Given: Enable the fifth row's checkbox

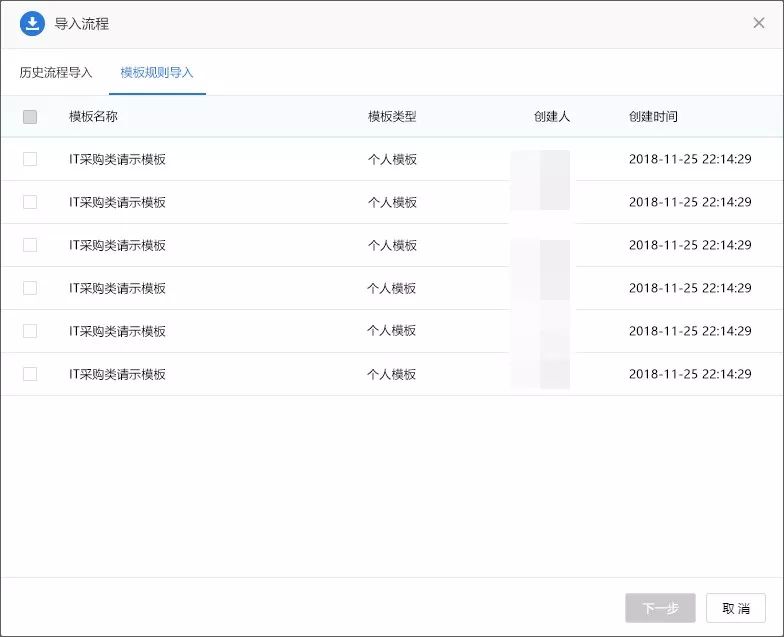Looking at the screenshot, I should click(30, 331).
